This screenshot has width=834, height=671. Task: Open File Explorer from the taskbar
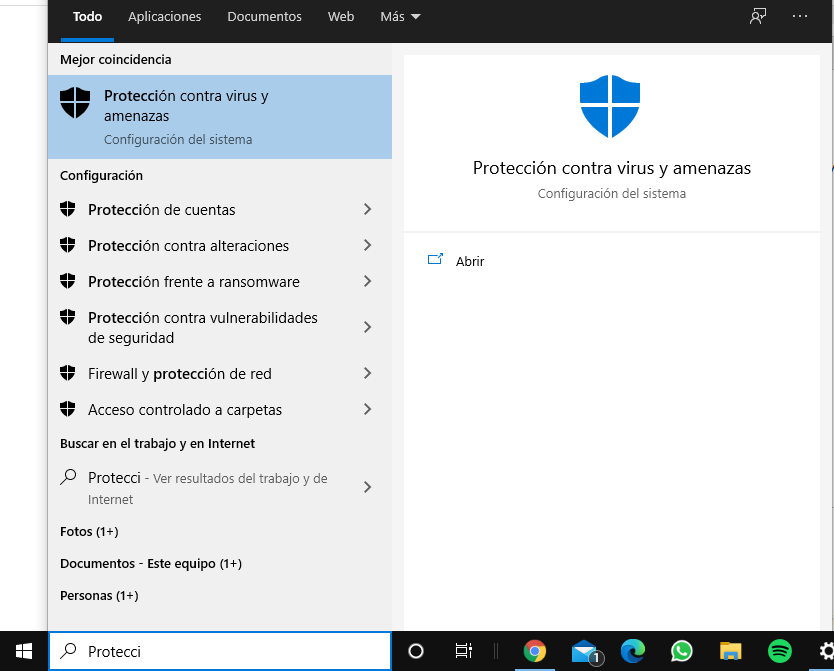tap(730, 651)
